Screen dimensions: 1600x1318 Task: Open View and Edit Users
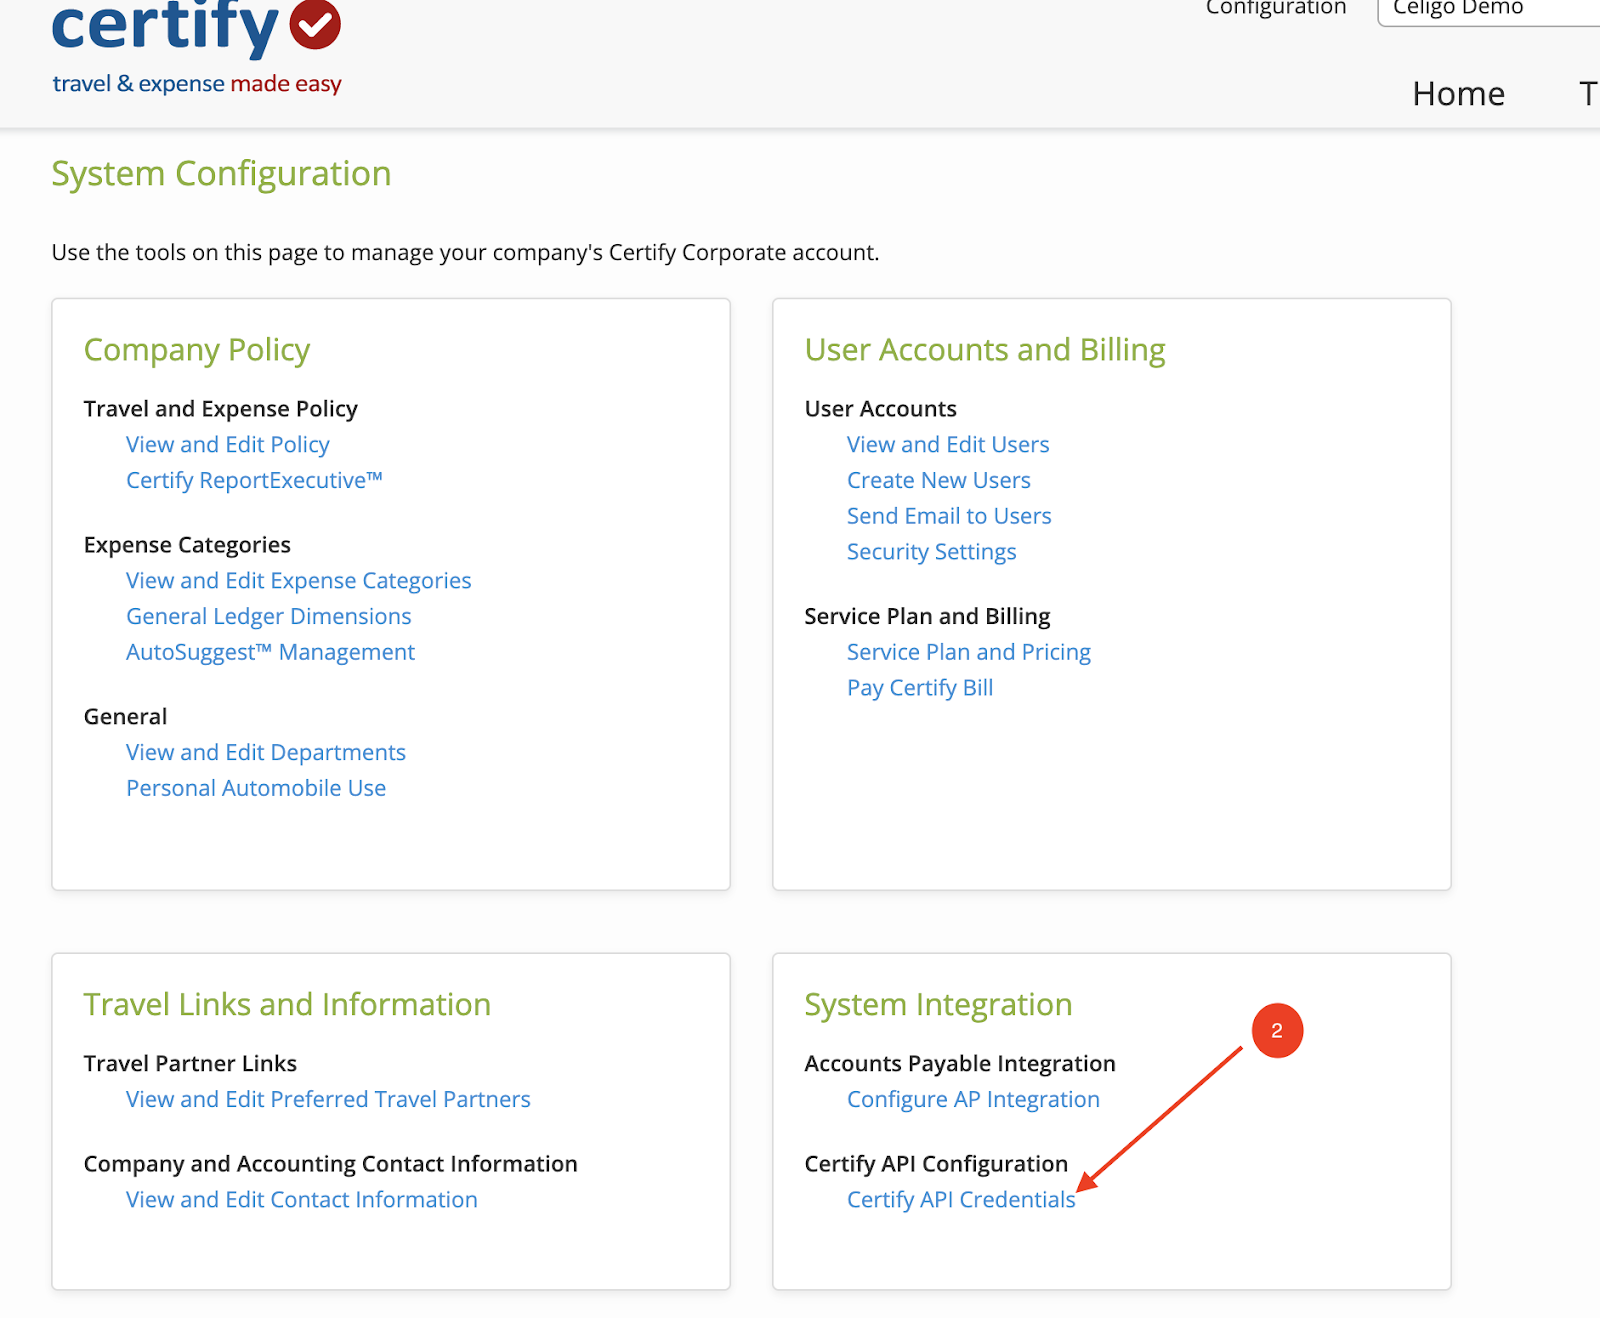[948, 445]
